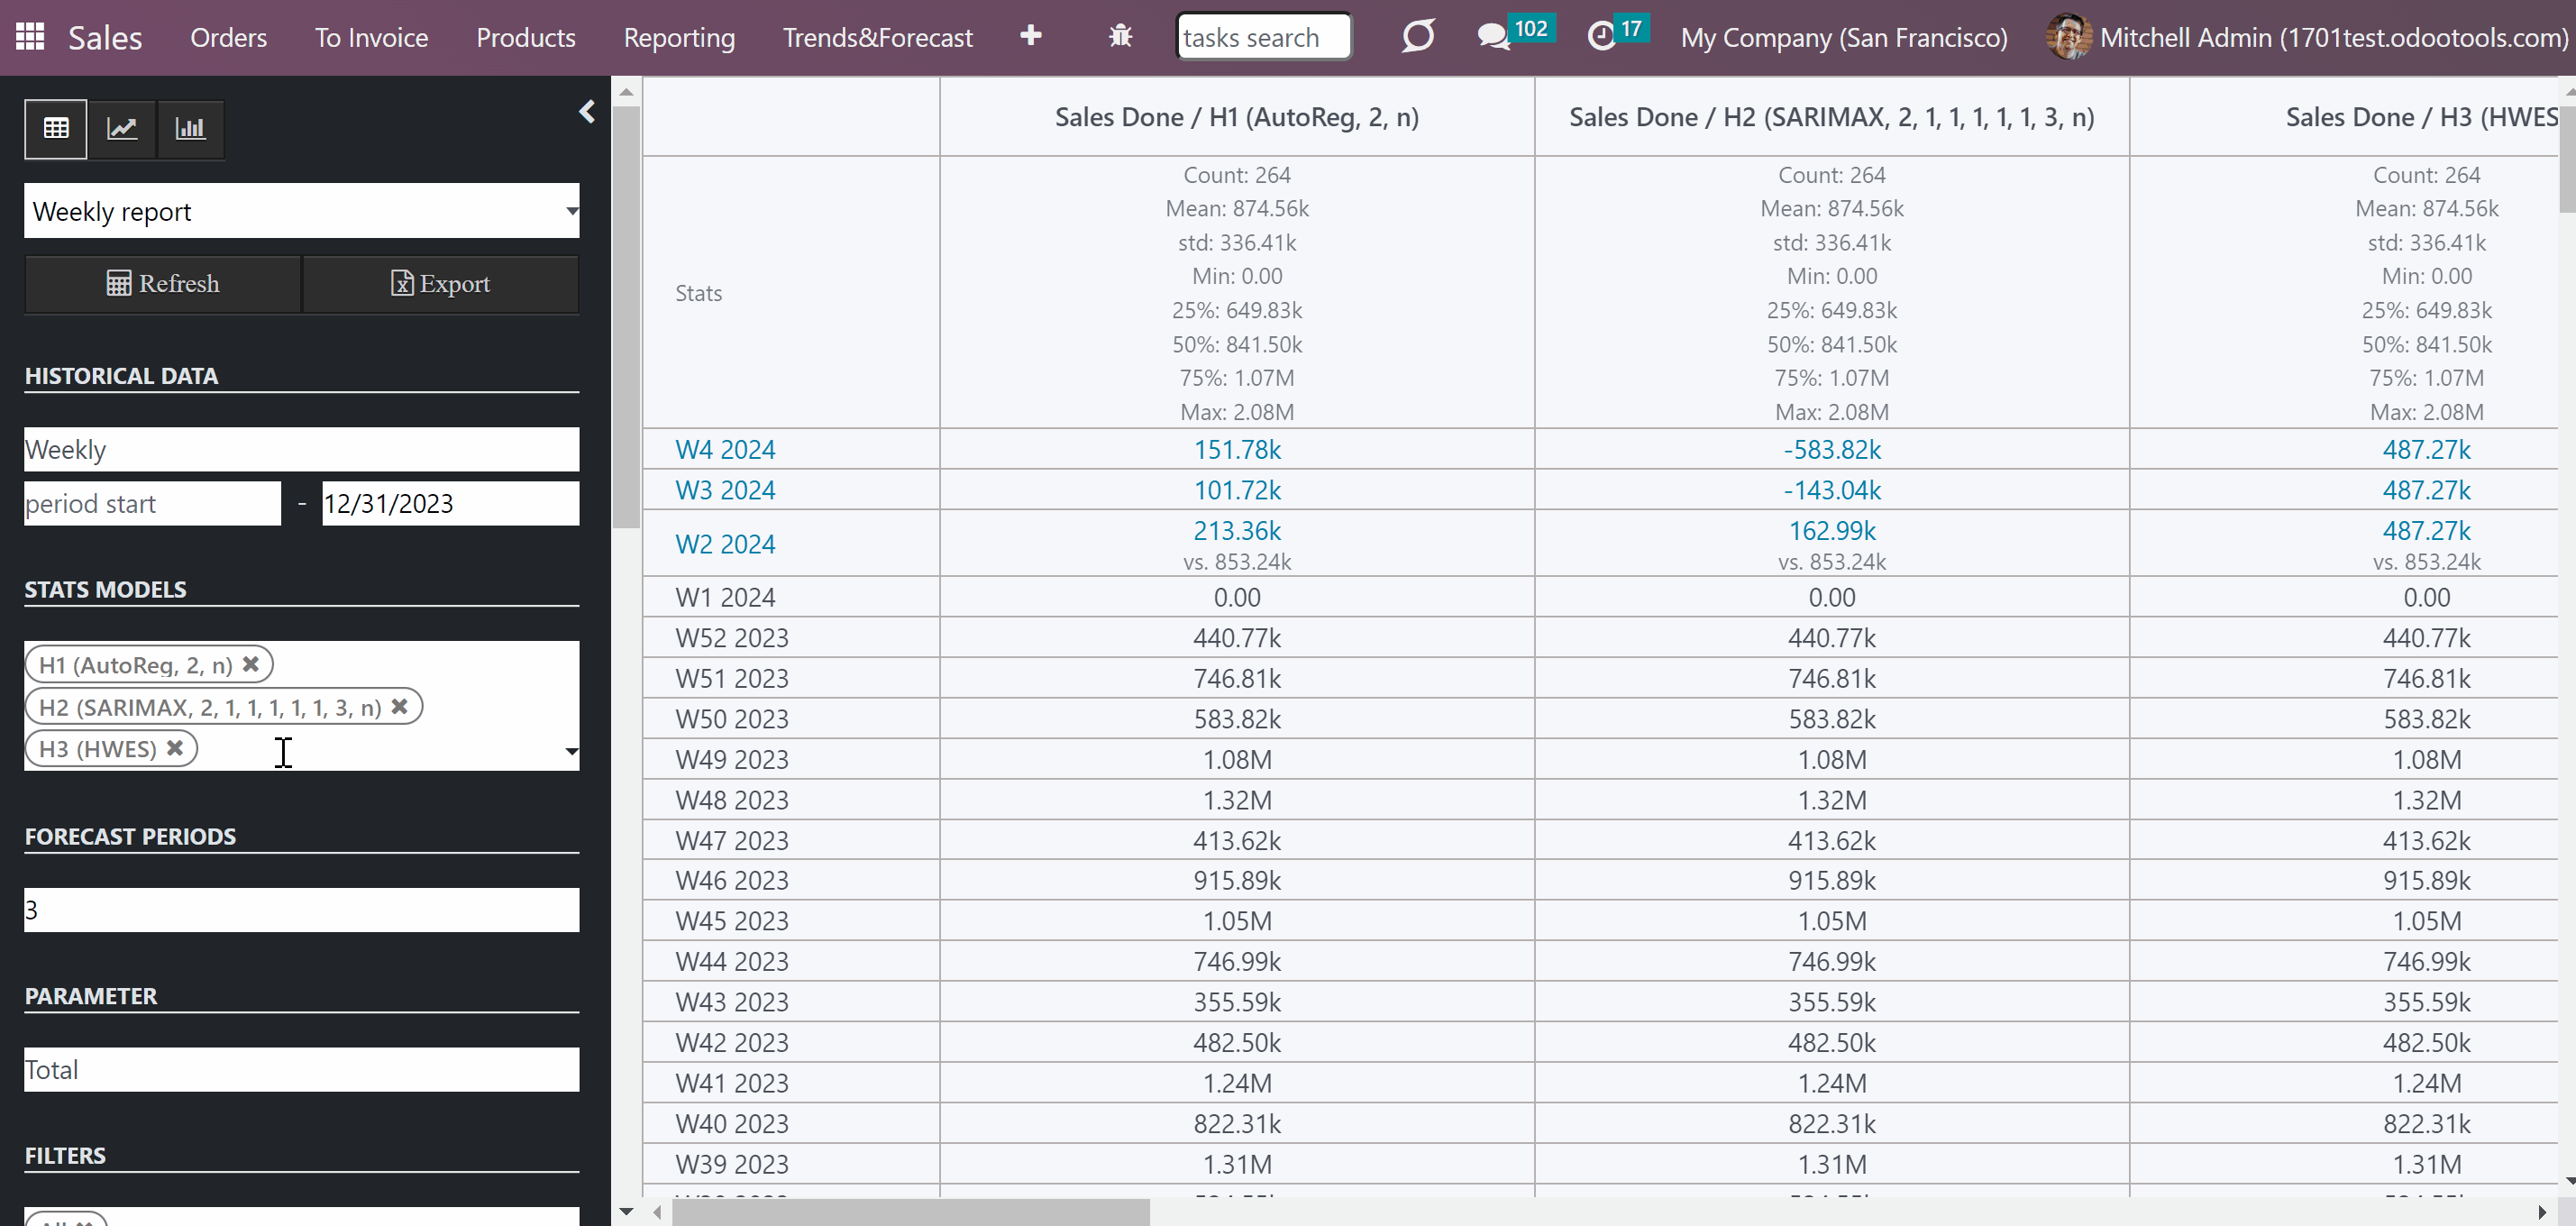This screenshot has height=1226, width=2576.
Task: Open the activities clock icon
Action: (1601, 37)
